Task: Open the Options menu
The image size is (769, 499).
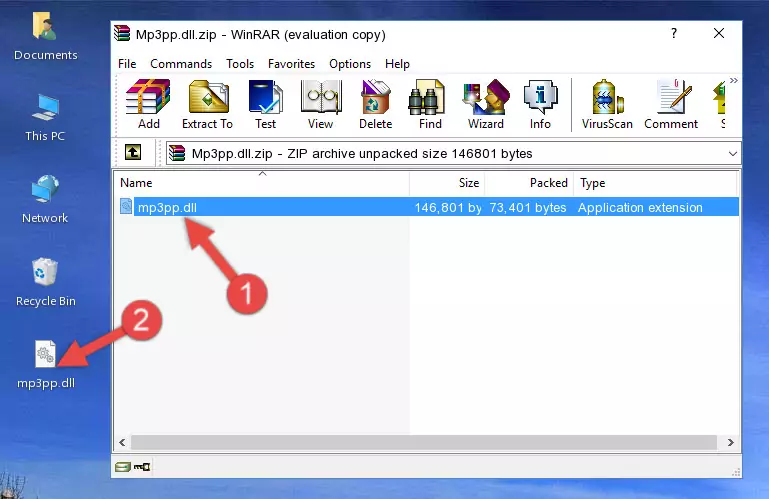Action: click(350, 64)
